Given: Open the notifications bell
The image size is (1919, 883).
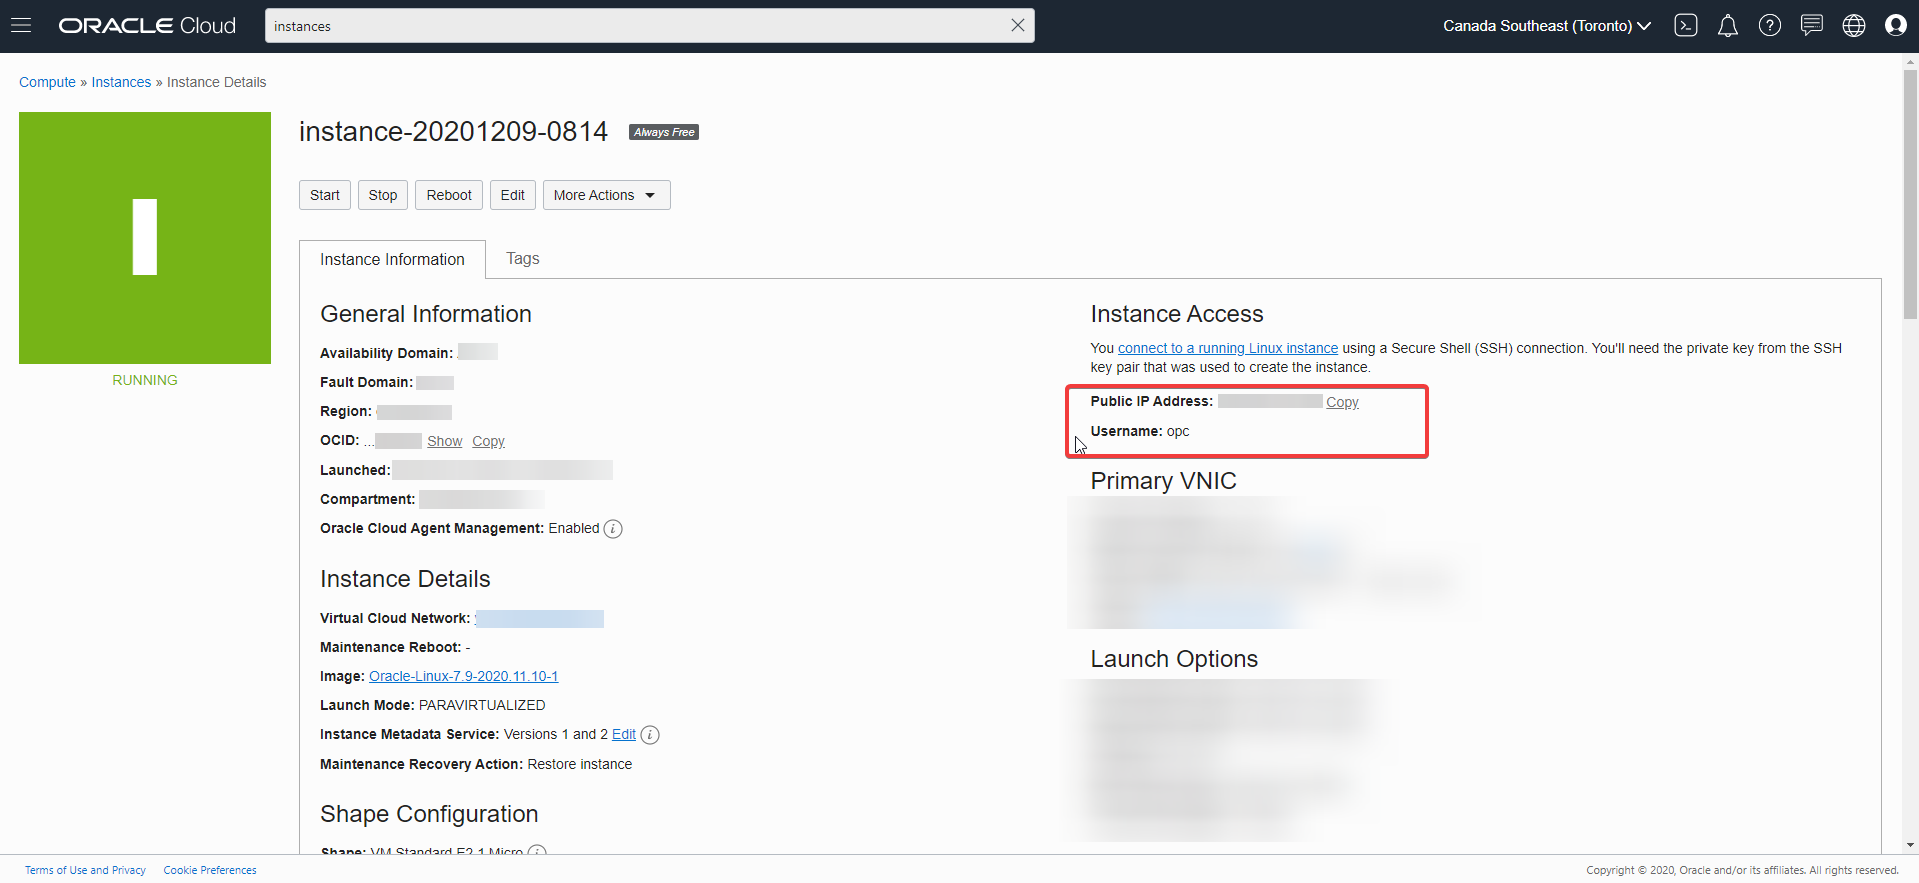Looking at the screenshot, I should tap(1728, 26).
